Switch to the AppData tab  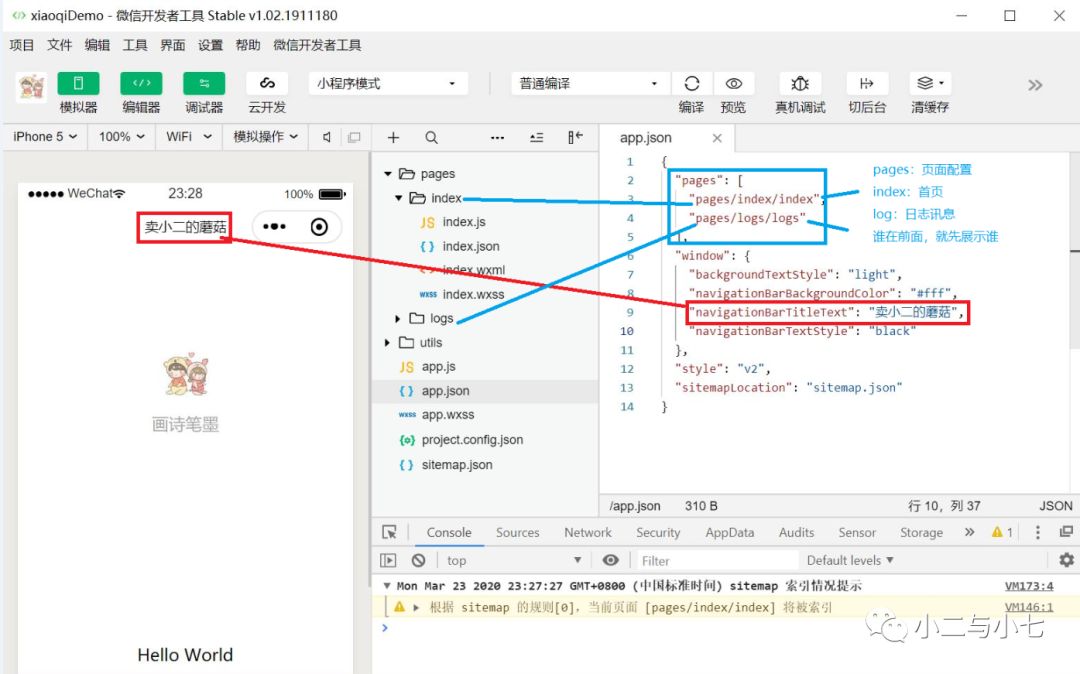tap(729, 532)
